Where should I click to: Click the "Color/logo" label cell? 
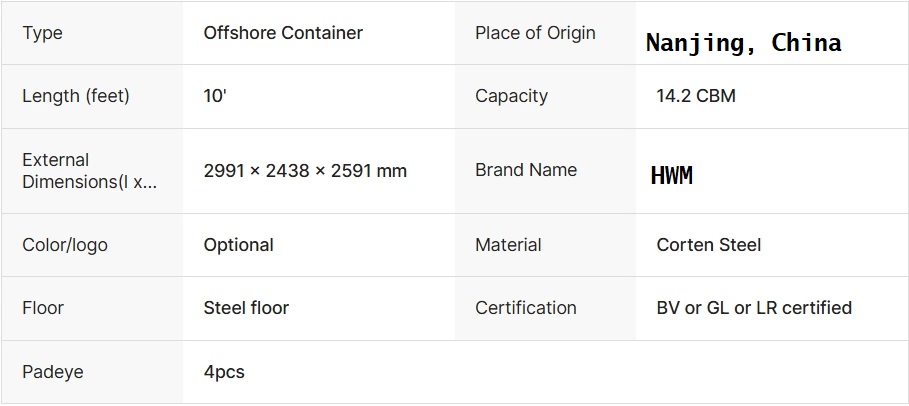pyautogui.click(x=65, y=245)
